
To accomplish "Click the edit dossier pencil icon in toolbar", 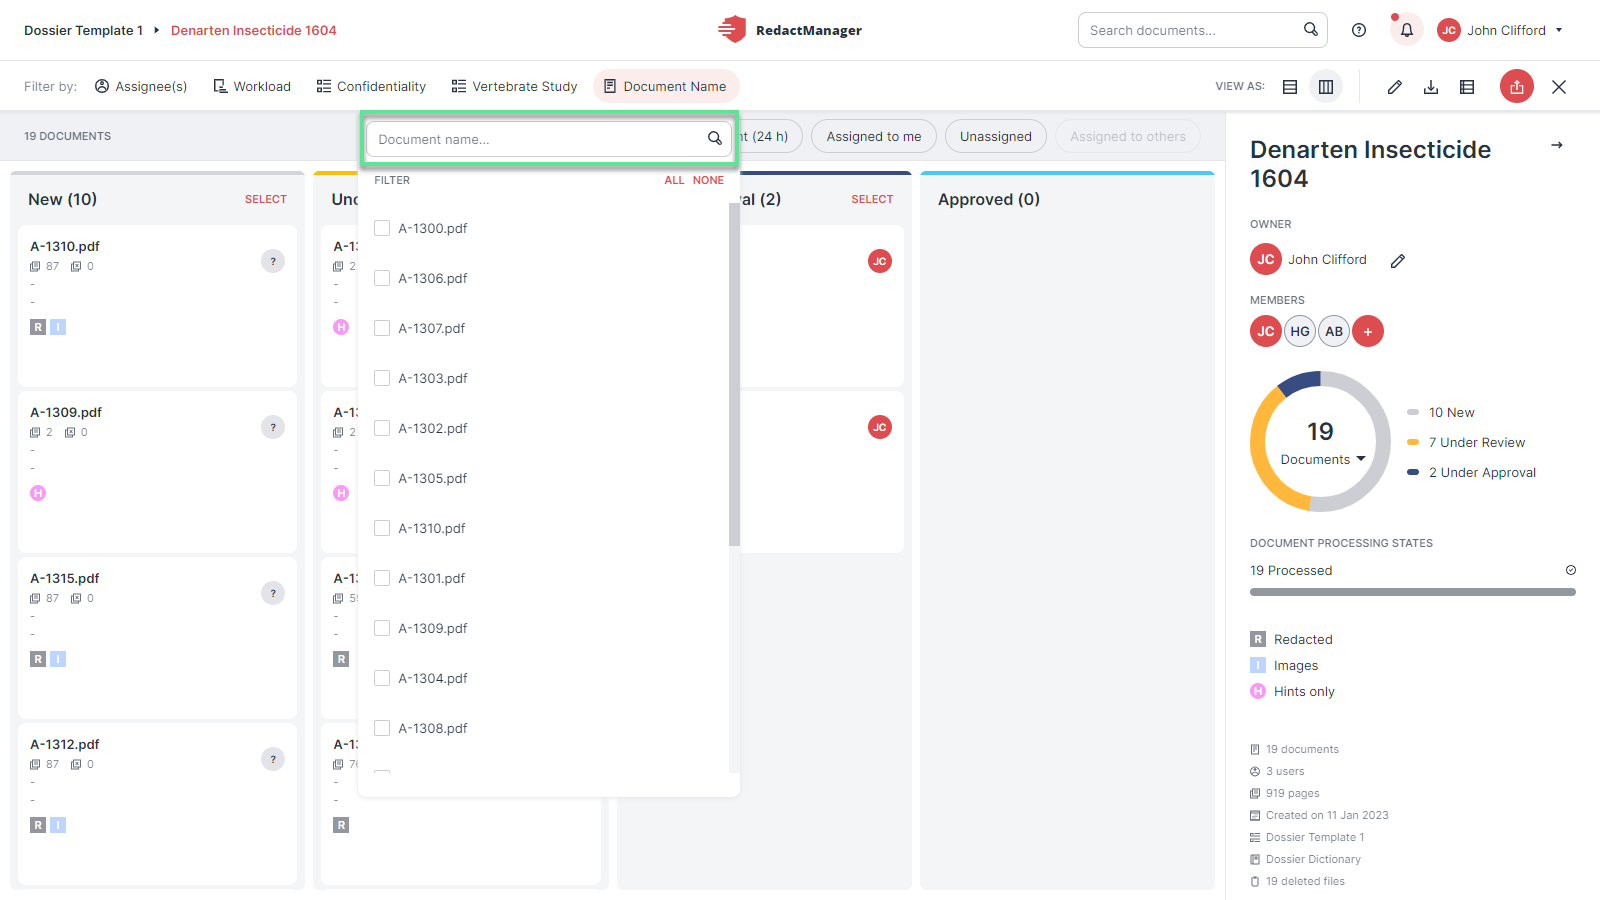I will 1395,87.
